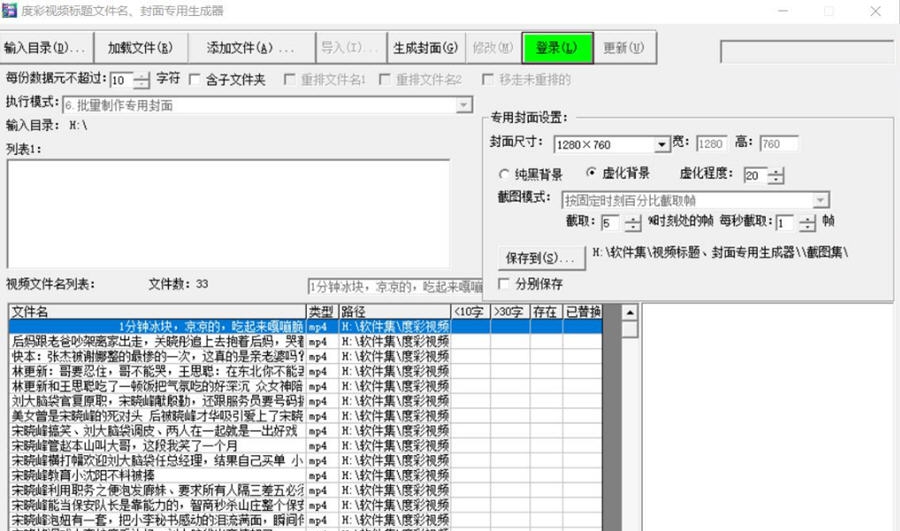This screenshot has height=531, width=900.
Task: Click the 存在 column header
Action: (x=546, y=312)
